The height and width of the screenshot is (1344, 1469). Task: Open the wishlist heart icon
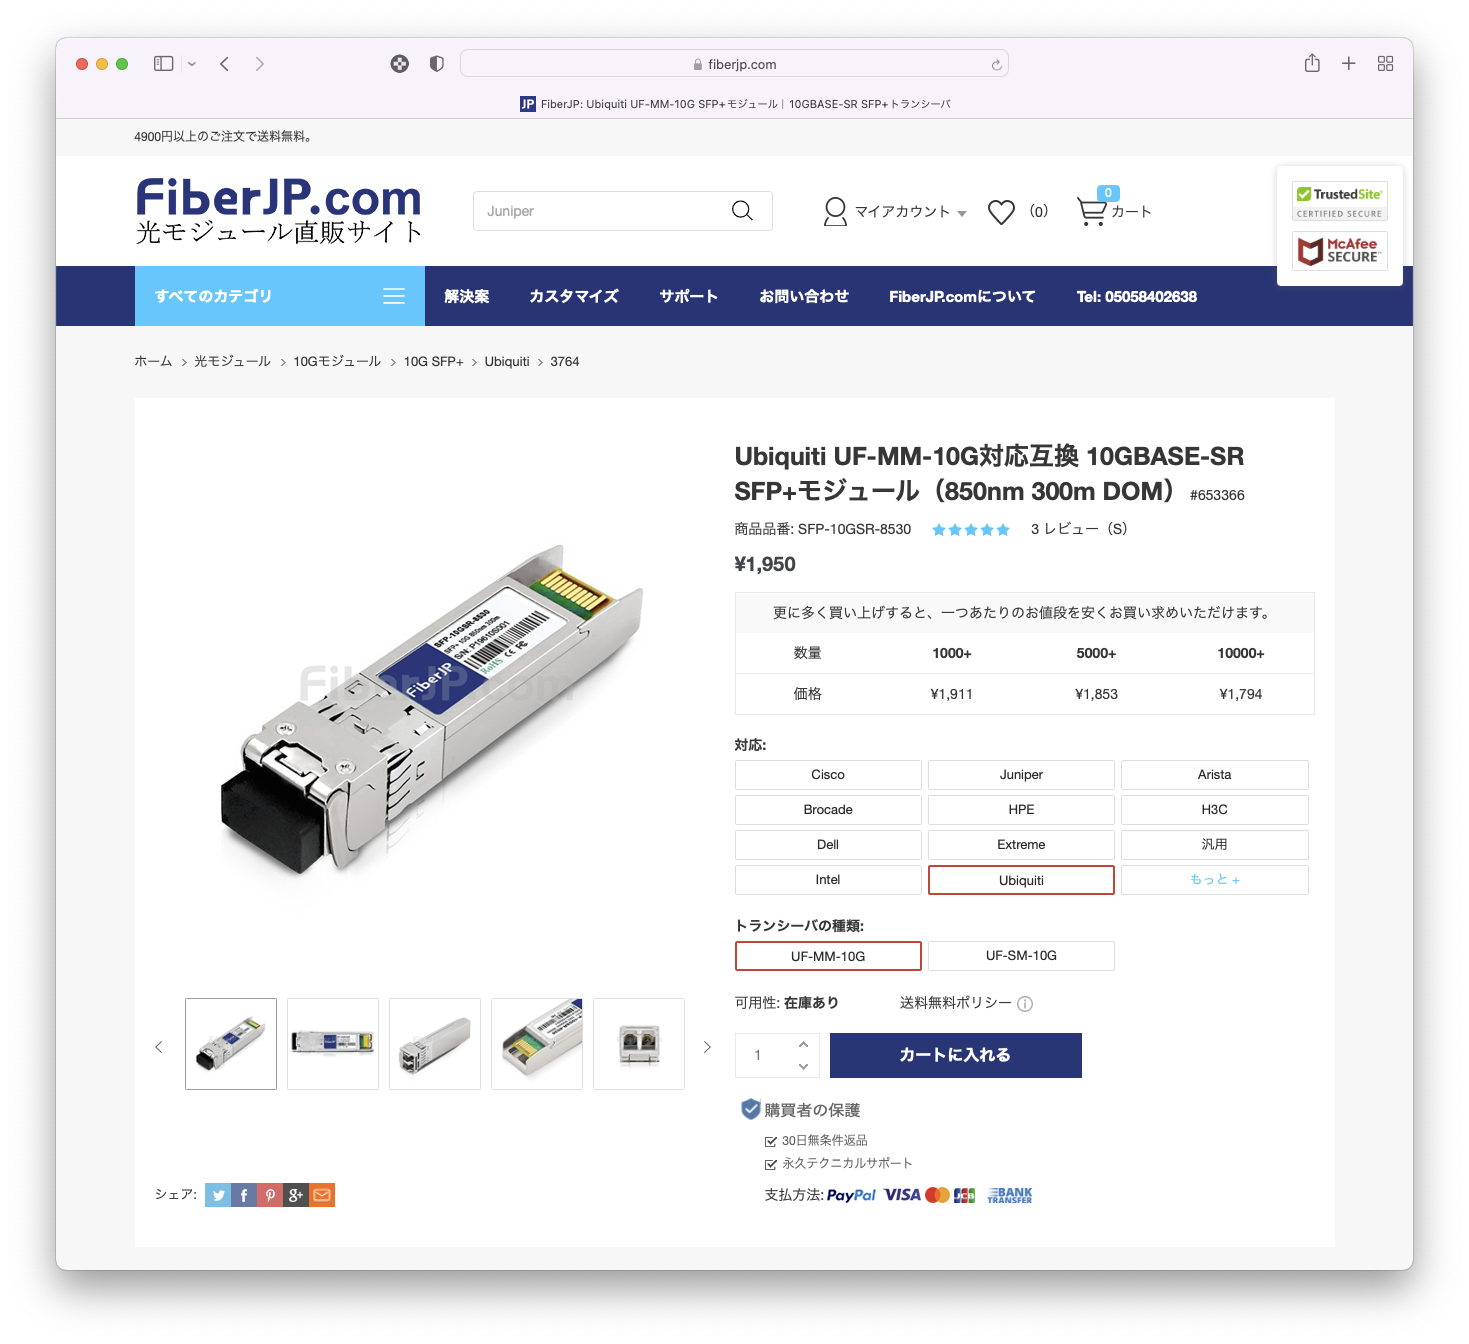pos(1001,212)
